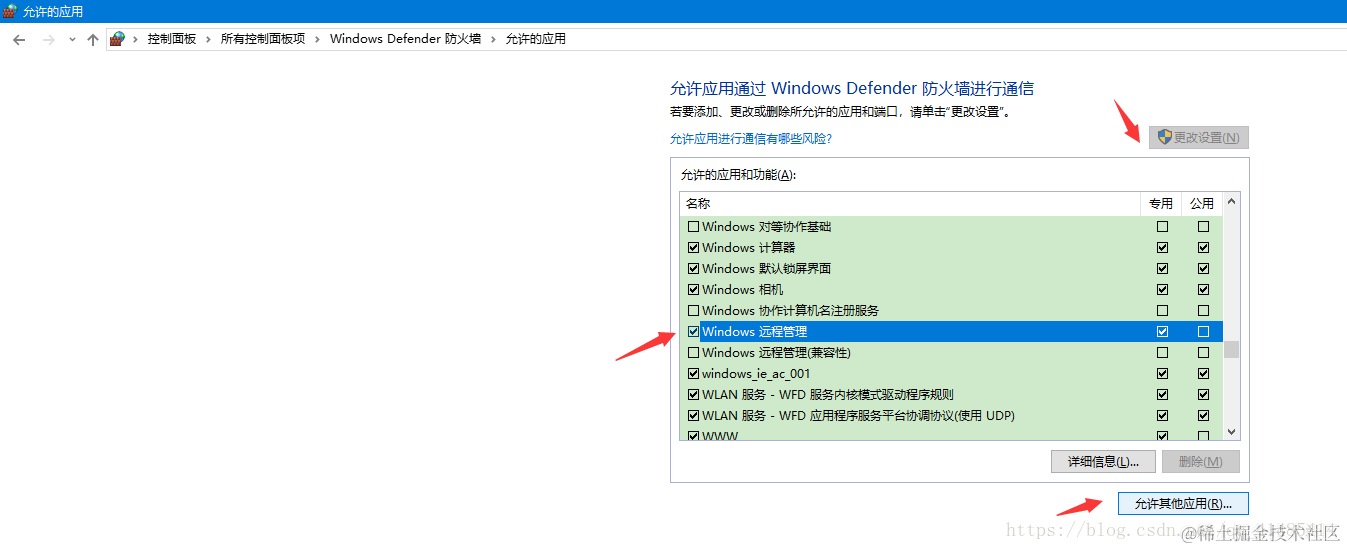Go up one level with up arrow
This screenshot has width=1347, height=550.
(93, 39)
